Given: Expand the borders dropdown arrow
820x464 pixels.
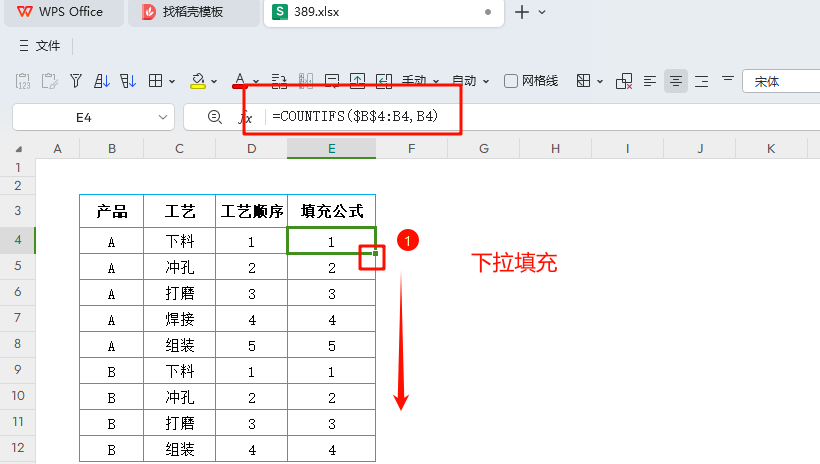Looking at the screenshot, I should (172, 82).
